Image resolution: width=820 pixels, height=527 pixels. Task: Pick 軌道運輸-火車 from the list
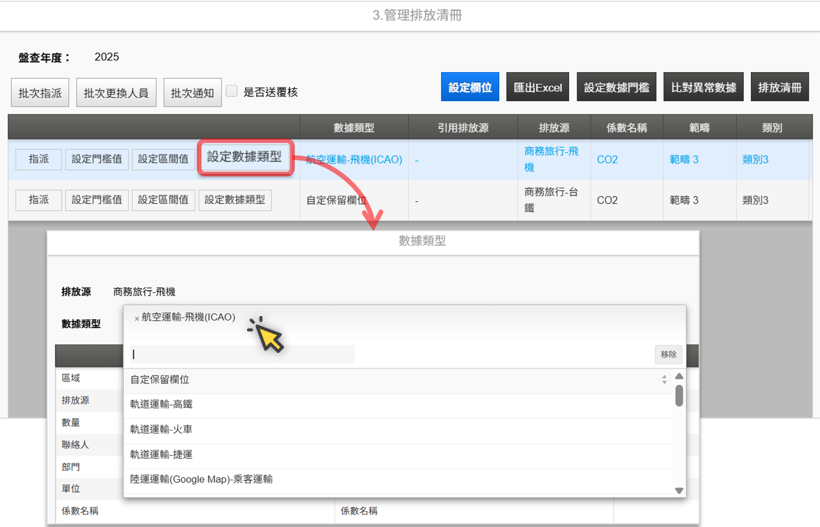pos(161,430)
